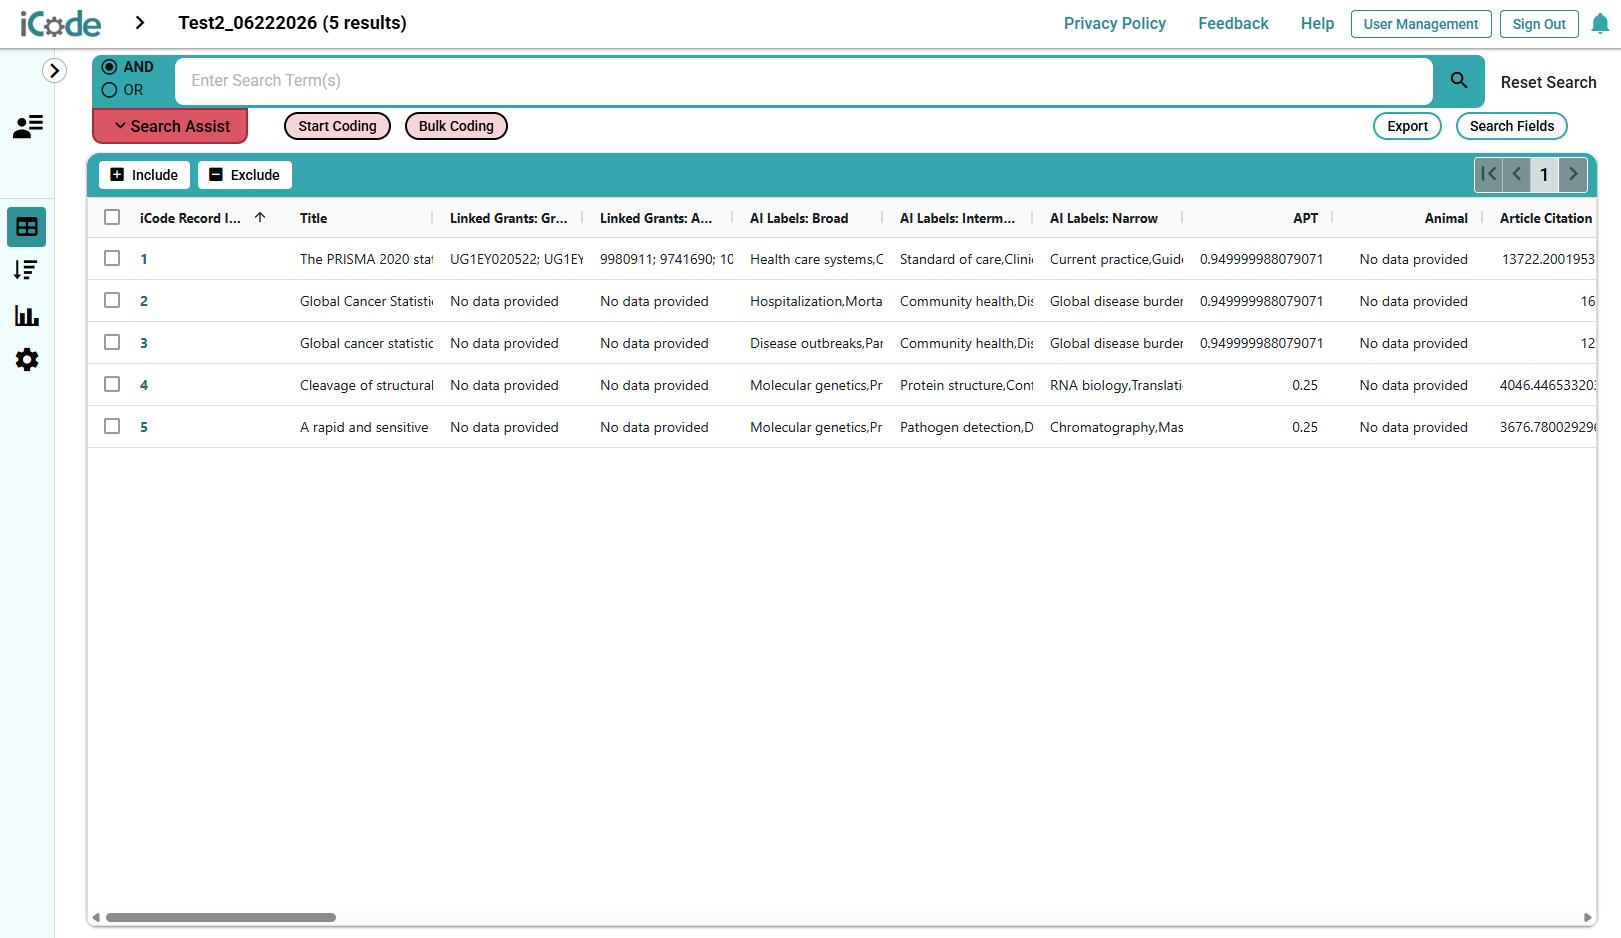The height and width of the screenshot is (938, 1621).
Task: Select the table view sidebar icon
Action: tap(27, 227)
